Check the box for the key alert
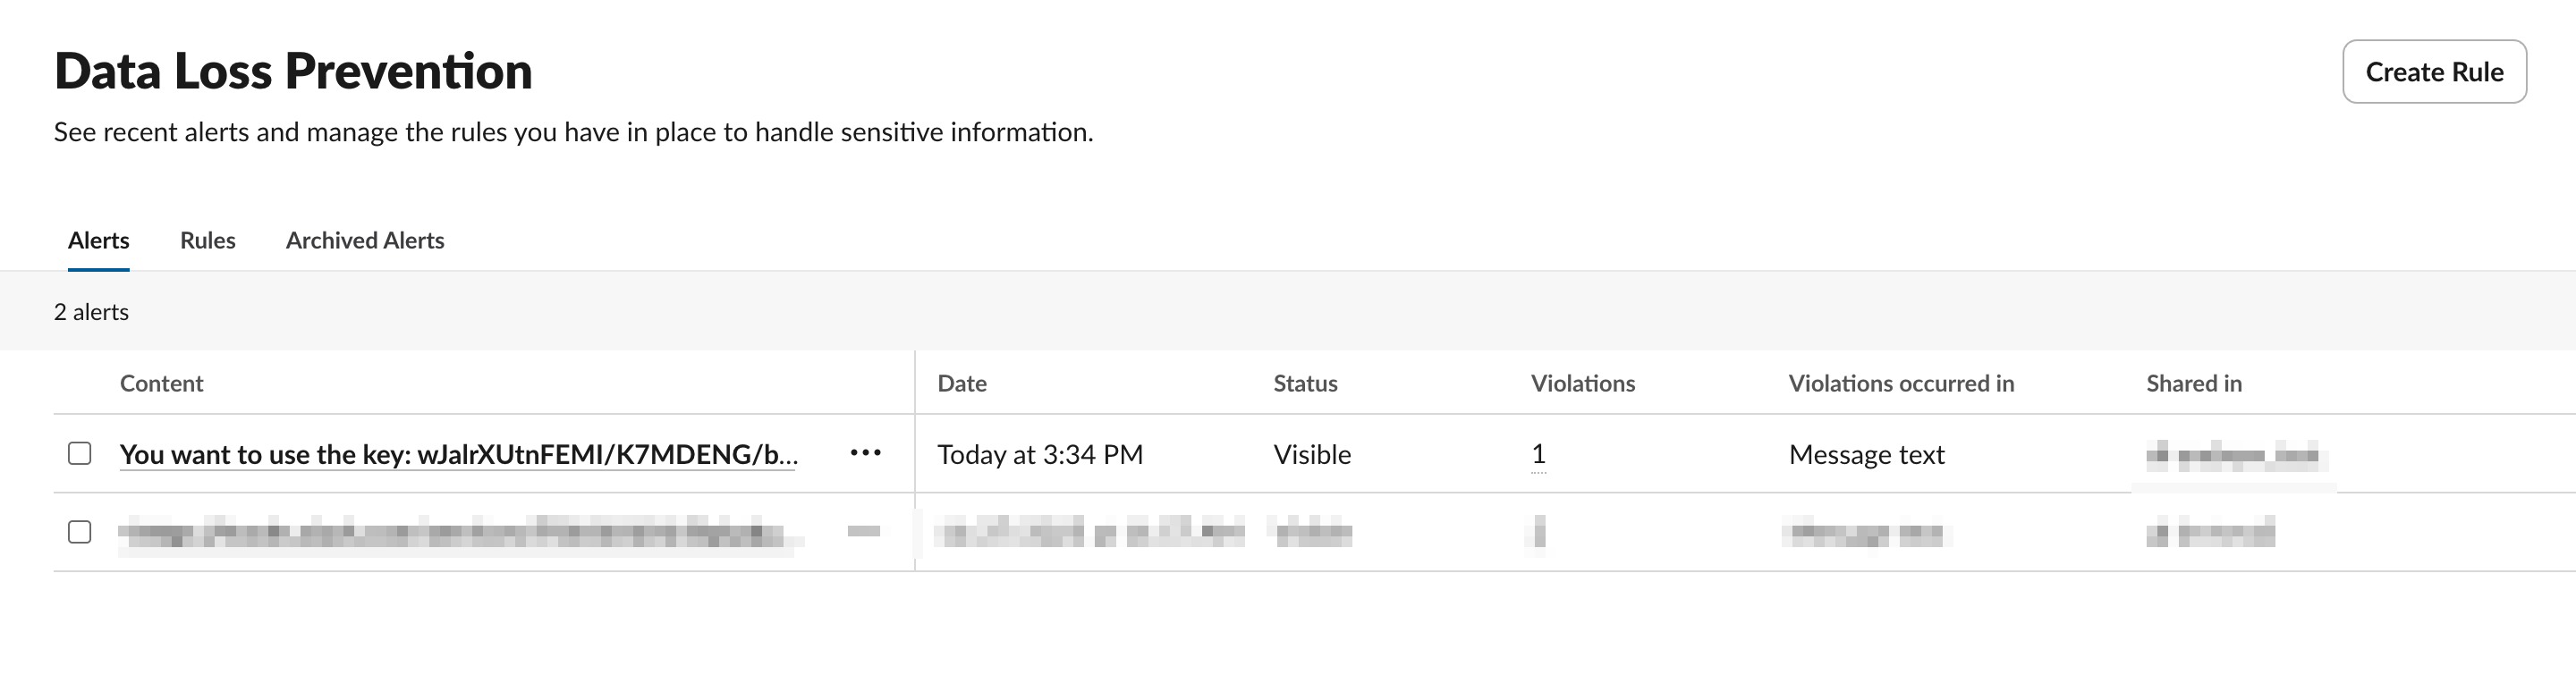2576x683 pixels. (x=80, y=453)
